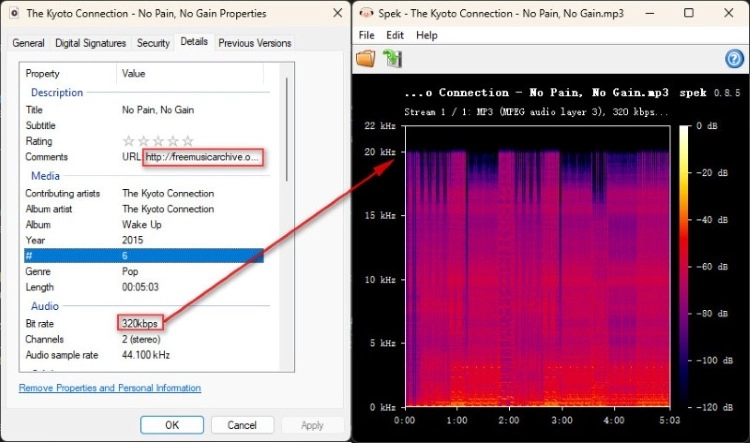Maximize the Spek window
The height and width of the screenshot is (443, 750).
point(689,13)
